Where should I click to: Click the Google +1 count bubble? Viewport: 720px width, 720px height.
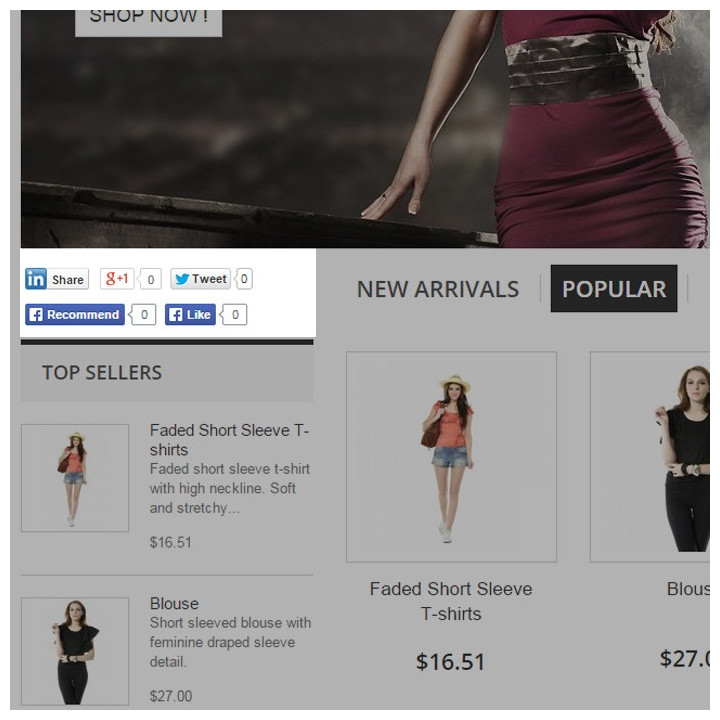150,279
